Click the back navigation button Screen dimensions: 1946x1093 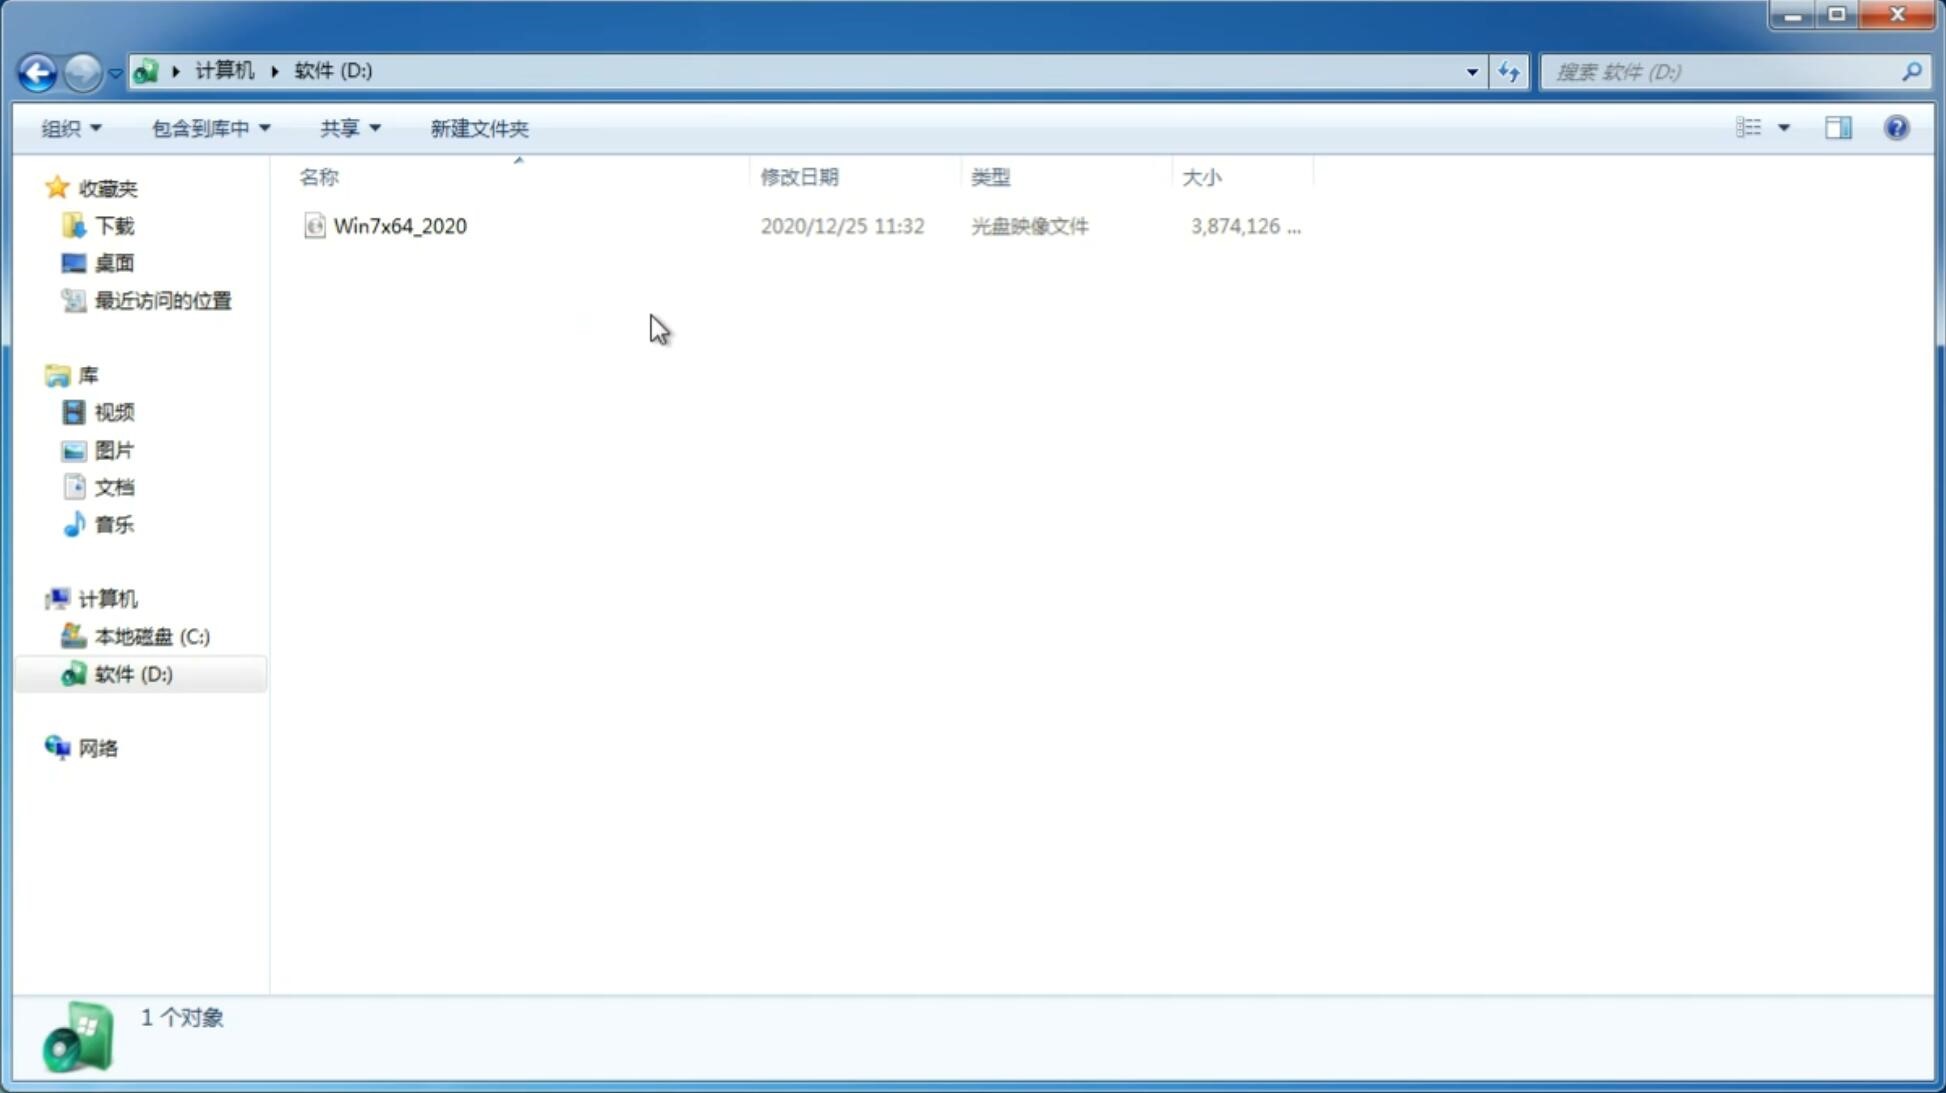tap(36, 71)
